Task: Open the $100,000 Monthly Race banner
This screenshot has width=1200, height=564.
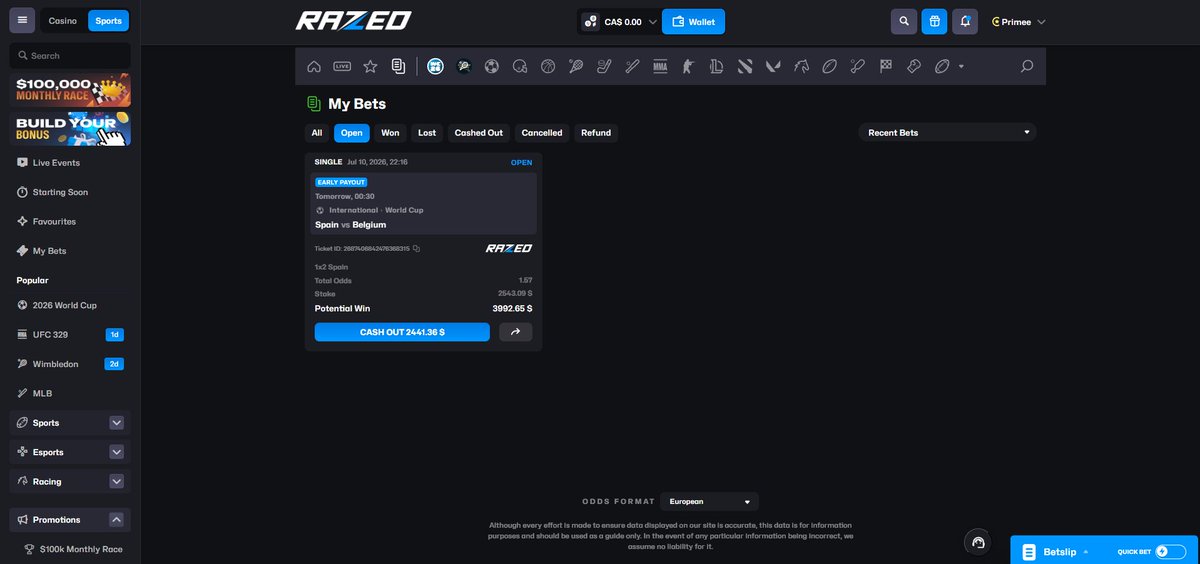Action: pyautogui.click(x=70, y=90)
